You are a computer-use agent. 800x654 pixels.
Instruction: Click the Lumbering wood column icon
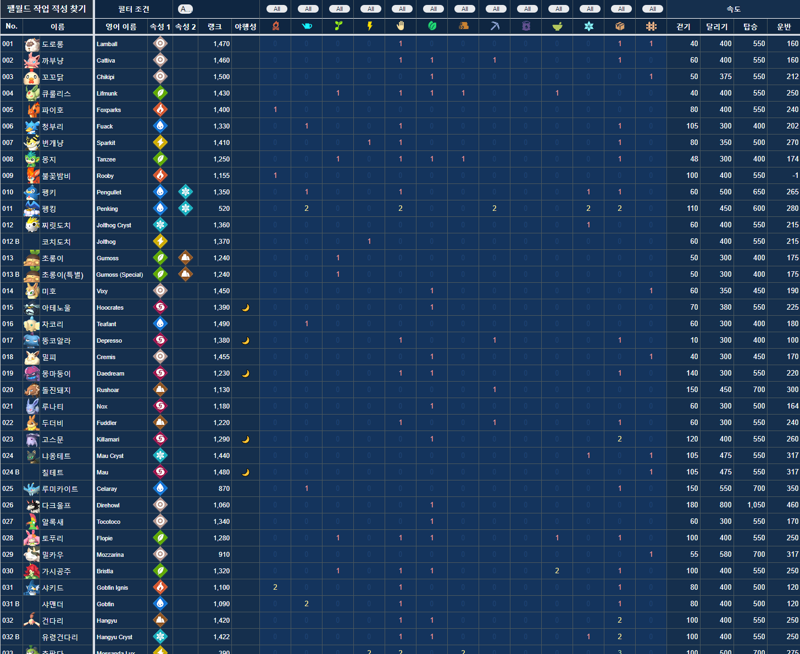(x=463, y=26)
